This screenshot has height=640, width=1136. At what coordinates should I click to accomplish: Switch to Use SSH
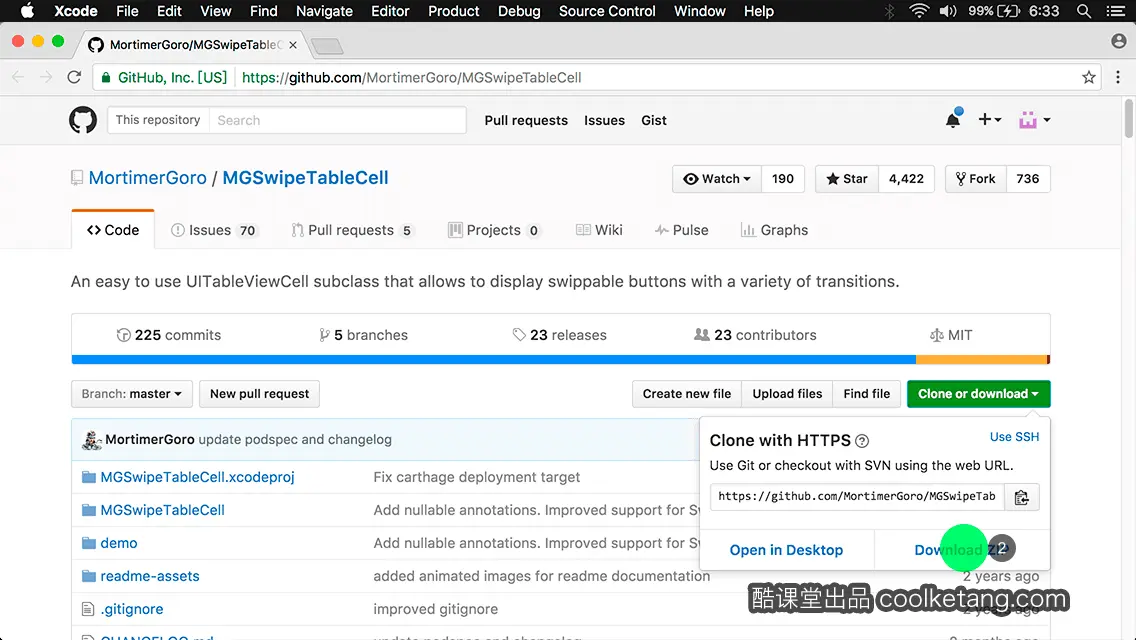(x=1014, y=436)
